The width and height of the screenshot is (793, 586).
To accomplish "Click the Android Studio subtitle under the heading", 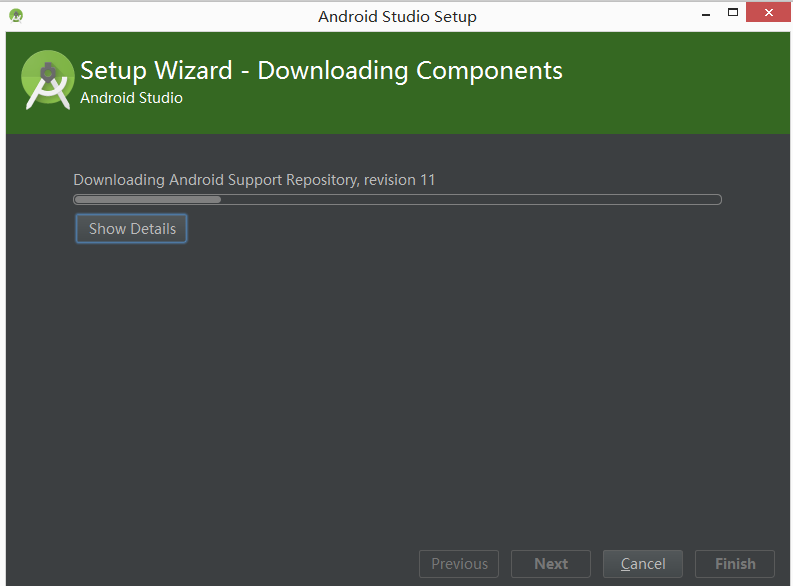I will pyautogui.click(x=131, y=98).
